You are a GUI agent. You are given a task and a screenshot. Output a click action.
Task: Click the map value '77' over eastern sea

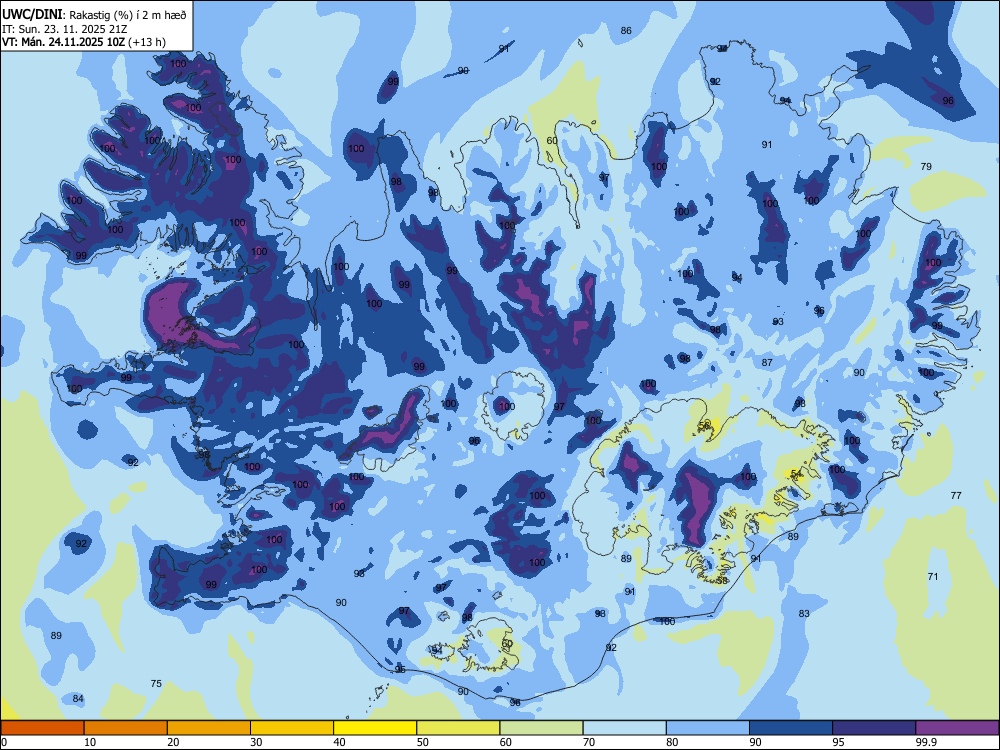pyautogui.click(x=956, y=496)
